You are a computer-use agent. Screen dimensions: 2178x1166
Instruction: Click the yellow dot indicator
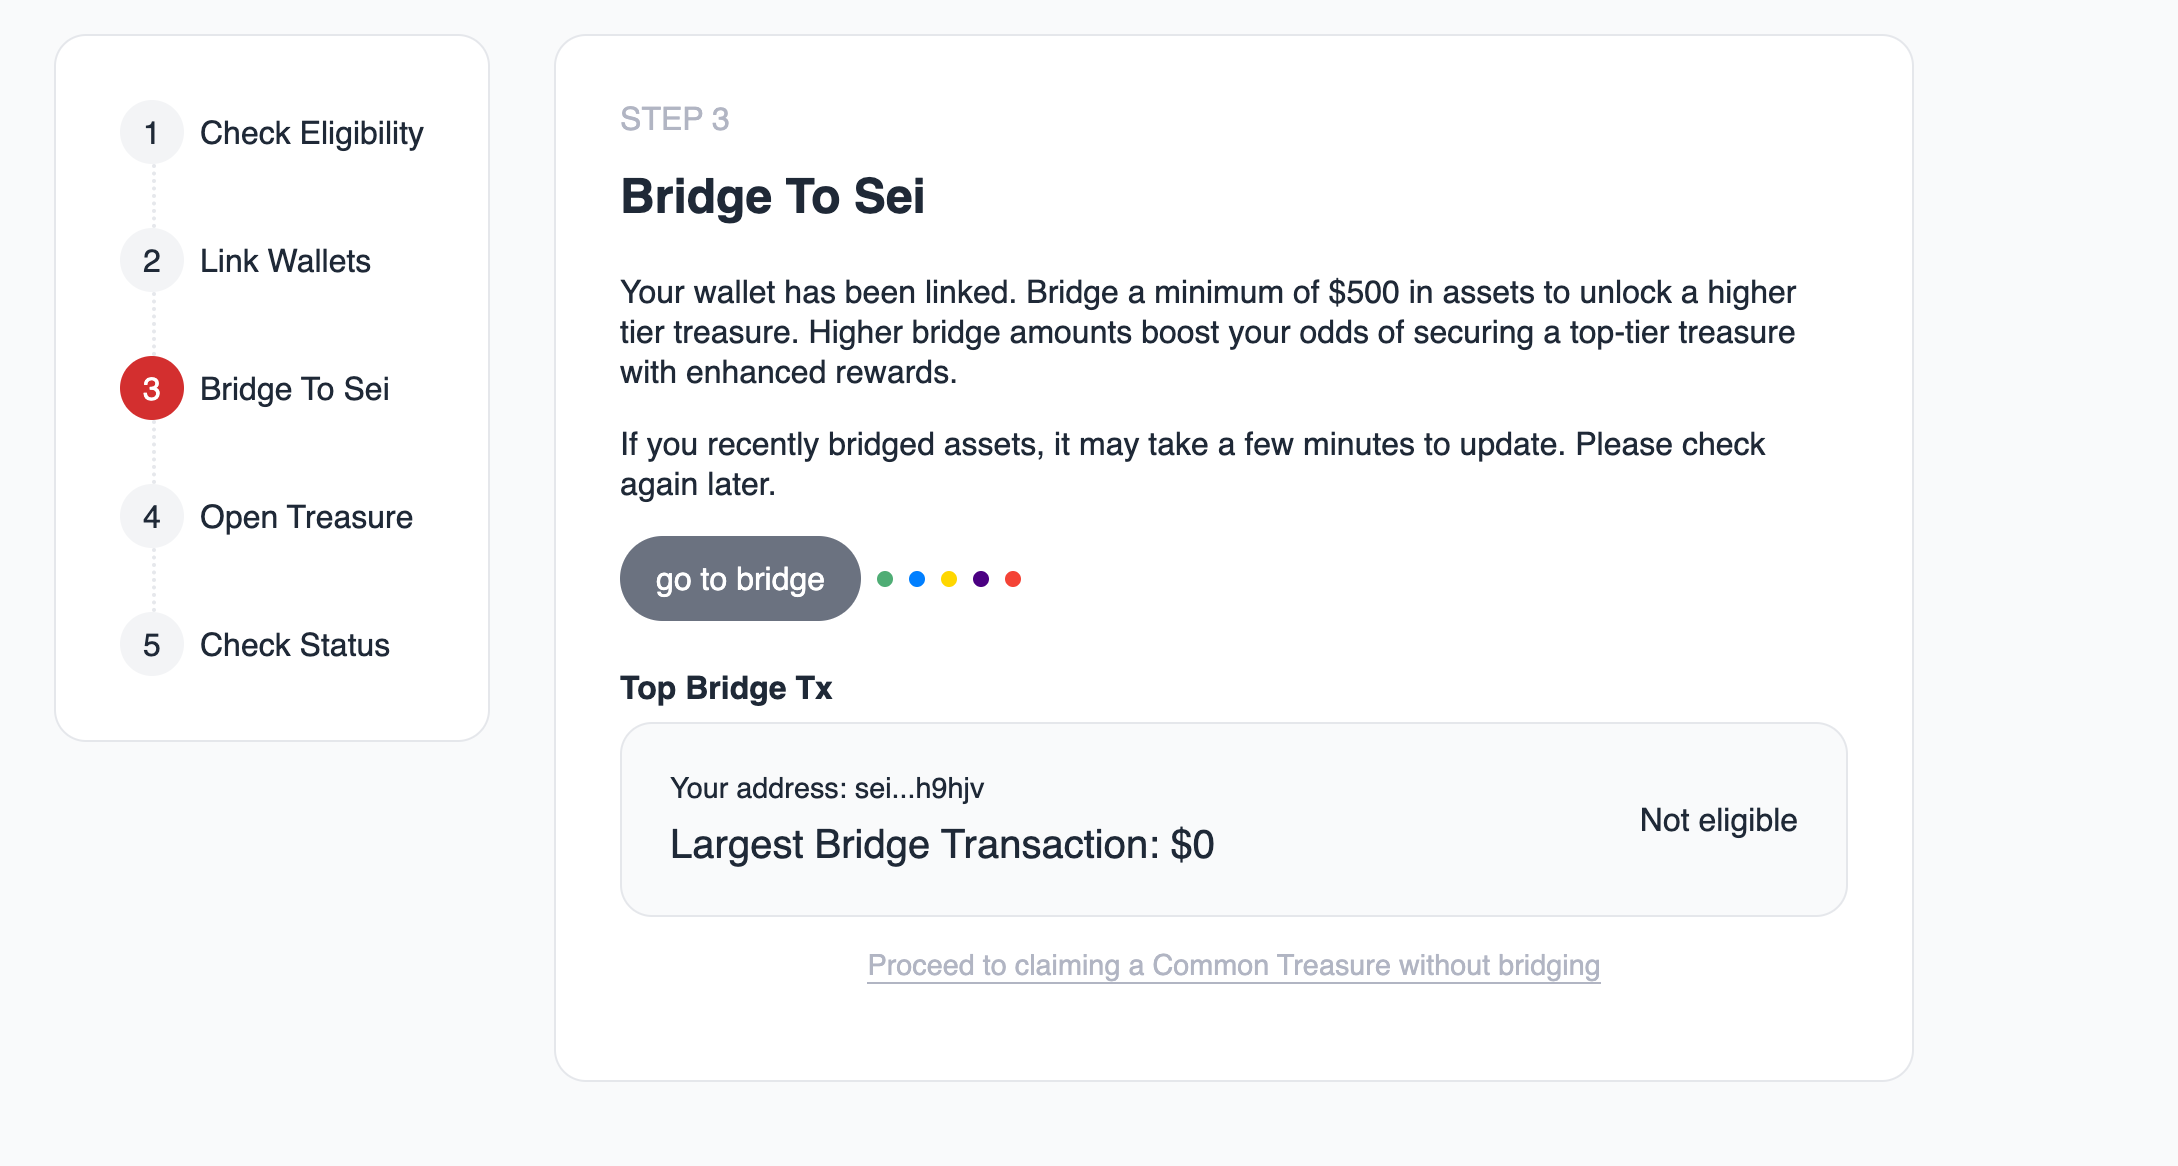click(949, 579)
